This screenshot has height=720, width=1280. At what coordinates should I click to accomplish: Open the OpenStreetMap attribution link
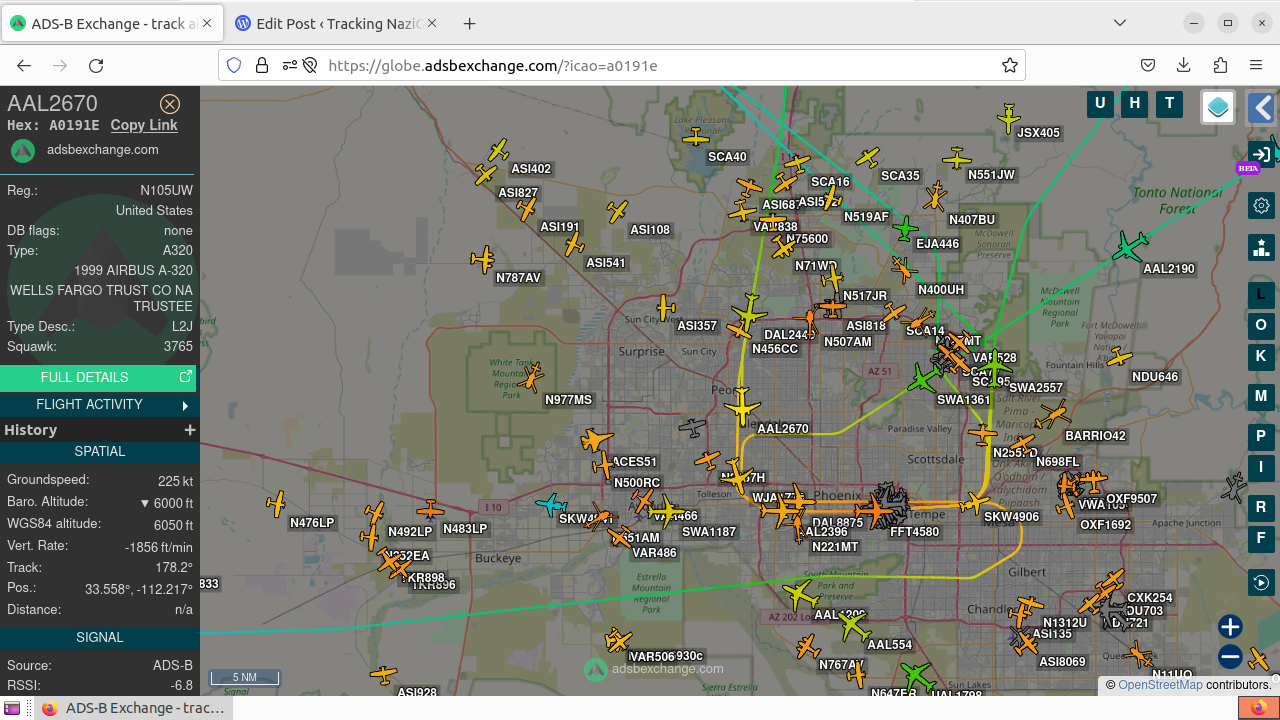click(x=1160, y=685)
